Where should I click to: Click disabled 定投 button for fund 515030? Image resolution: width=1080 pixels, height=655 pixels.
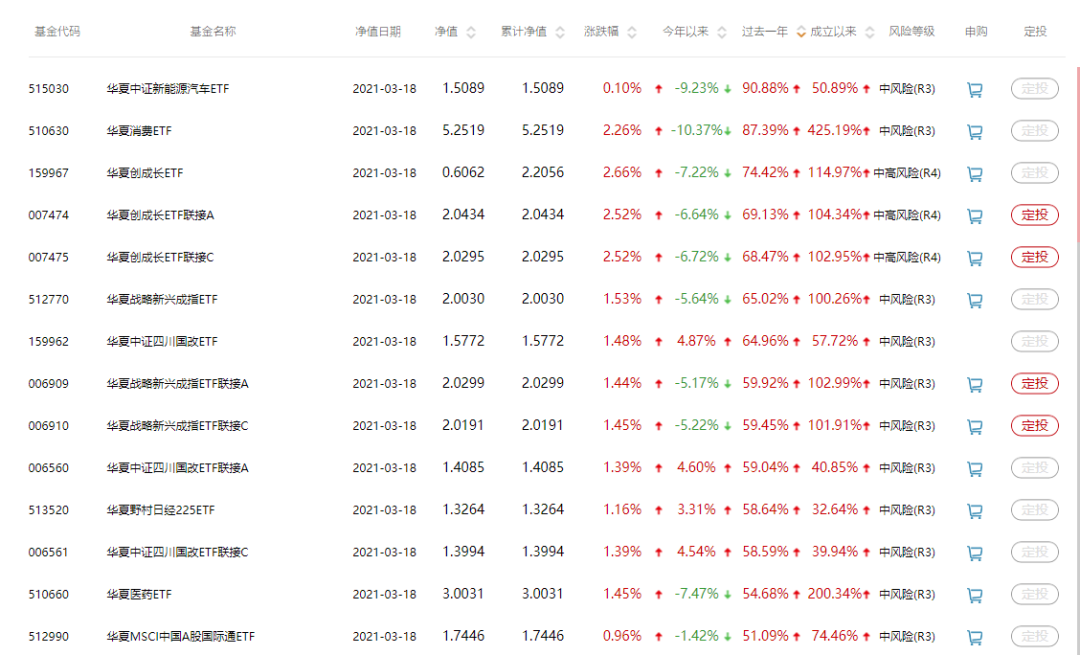1035,88
